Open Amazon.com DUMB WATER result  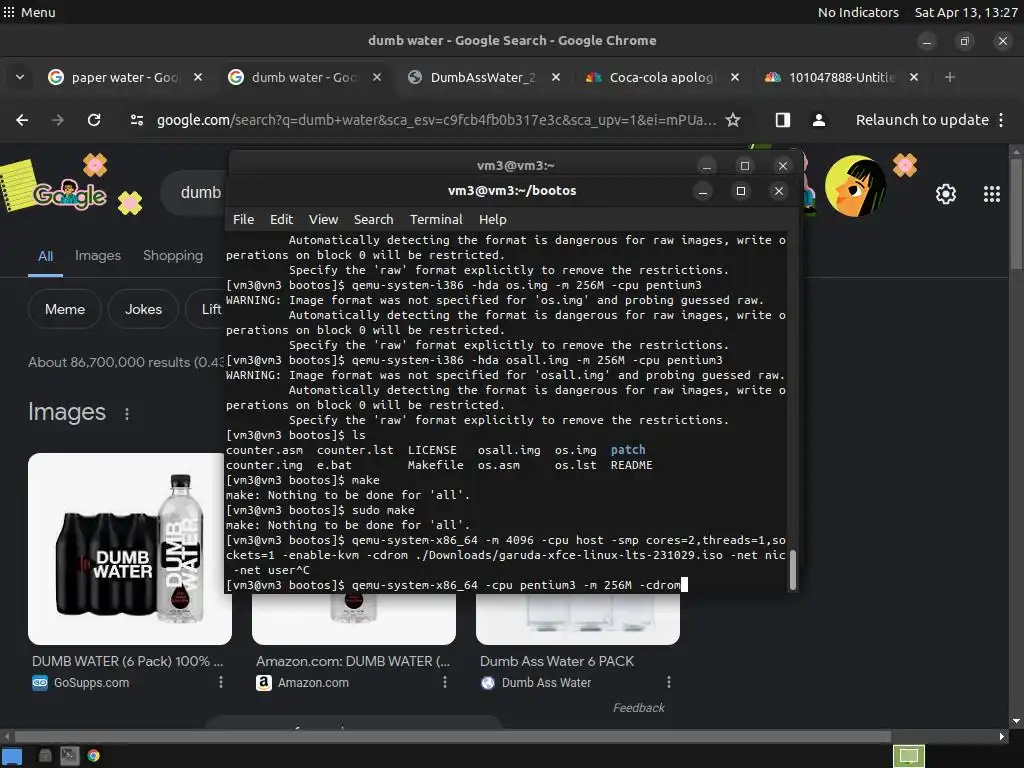(353, 661)
